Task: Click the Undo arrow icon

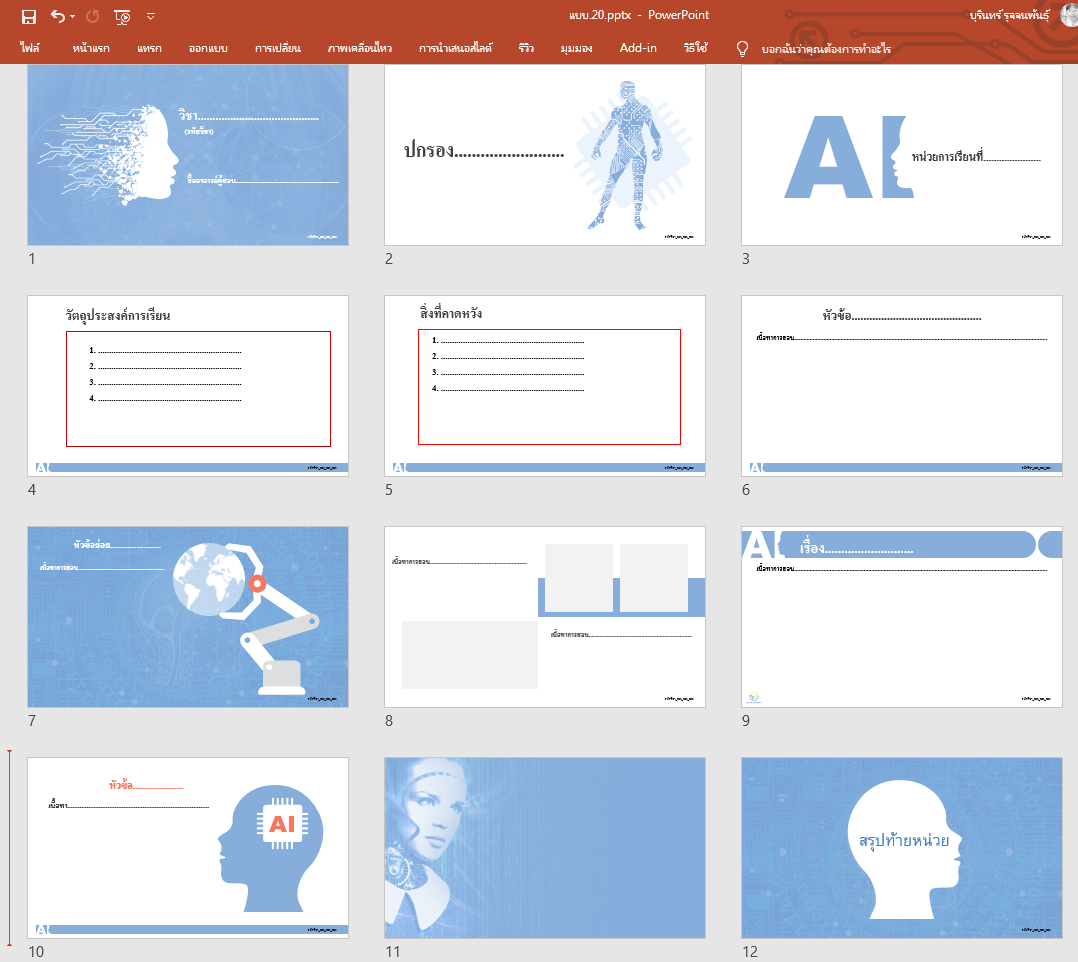Action: coord(58,16)
